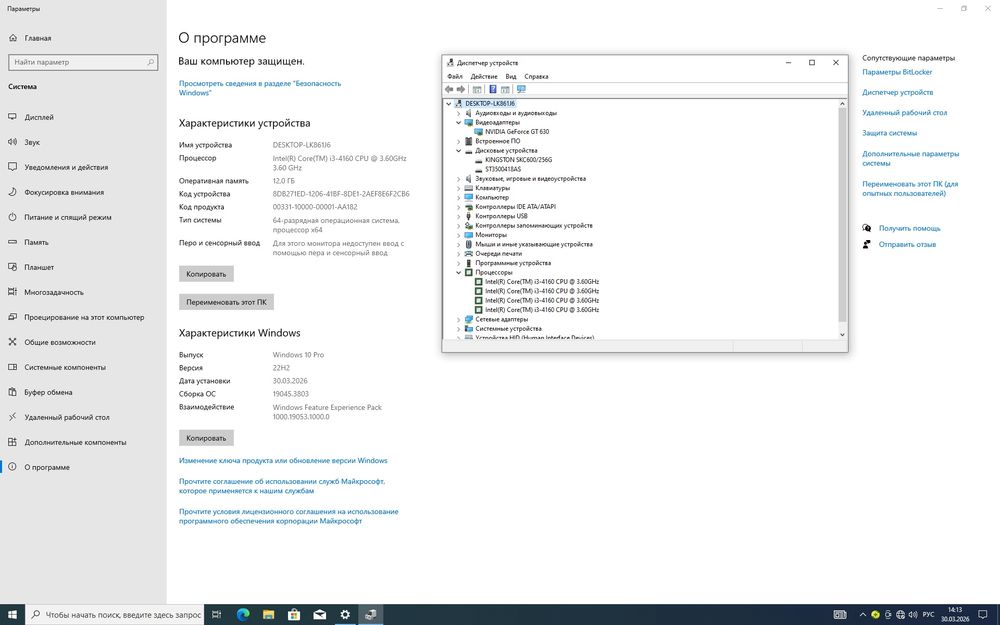The image size is (1000, 625).
Task: Expand the Встроенное ПО tree node
Action: pyautogui.click(x=458, y=141)
